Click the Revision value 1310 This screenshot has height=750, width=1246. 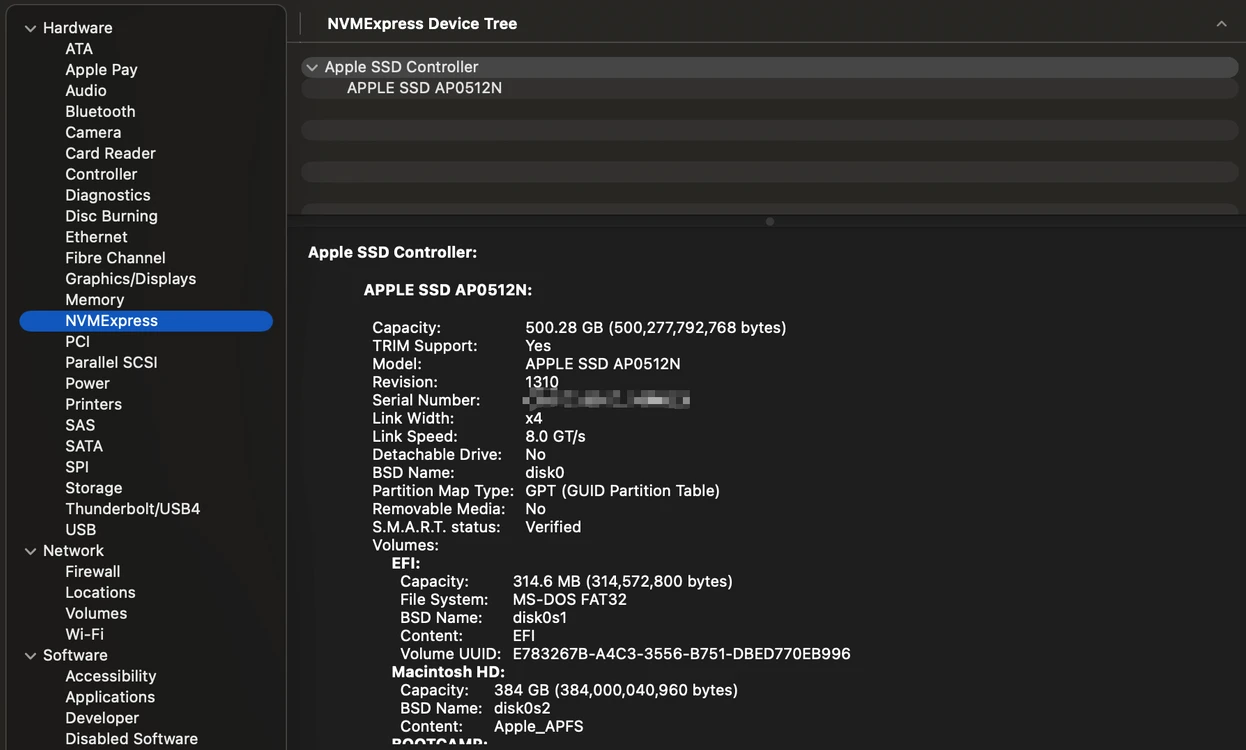coord(542,382)
